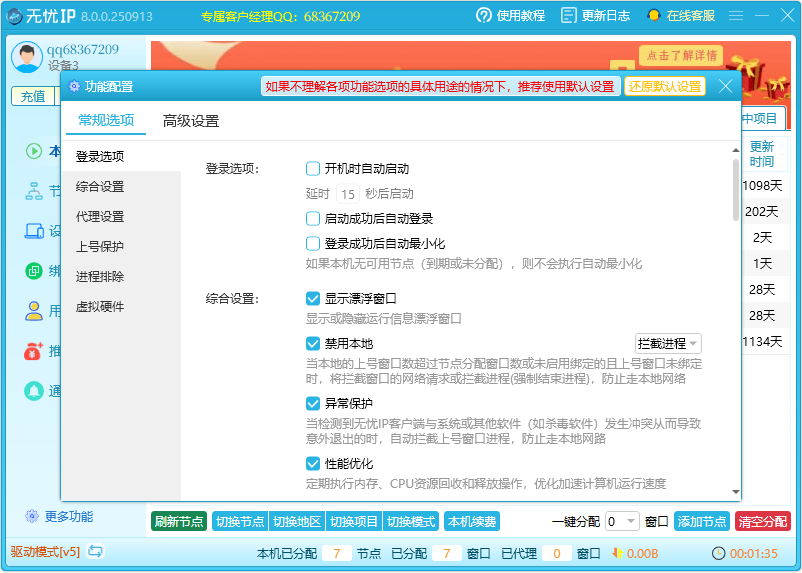
Task: Enable 登录成功后自动最小化 checkbox
Action: click(x=313, y=244)
